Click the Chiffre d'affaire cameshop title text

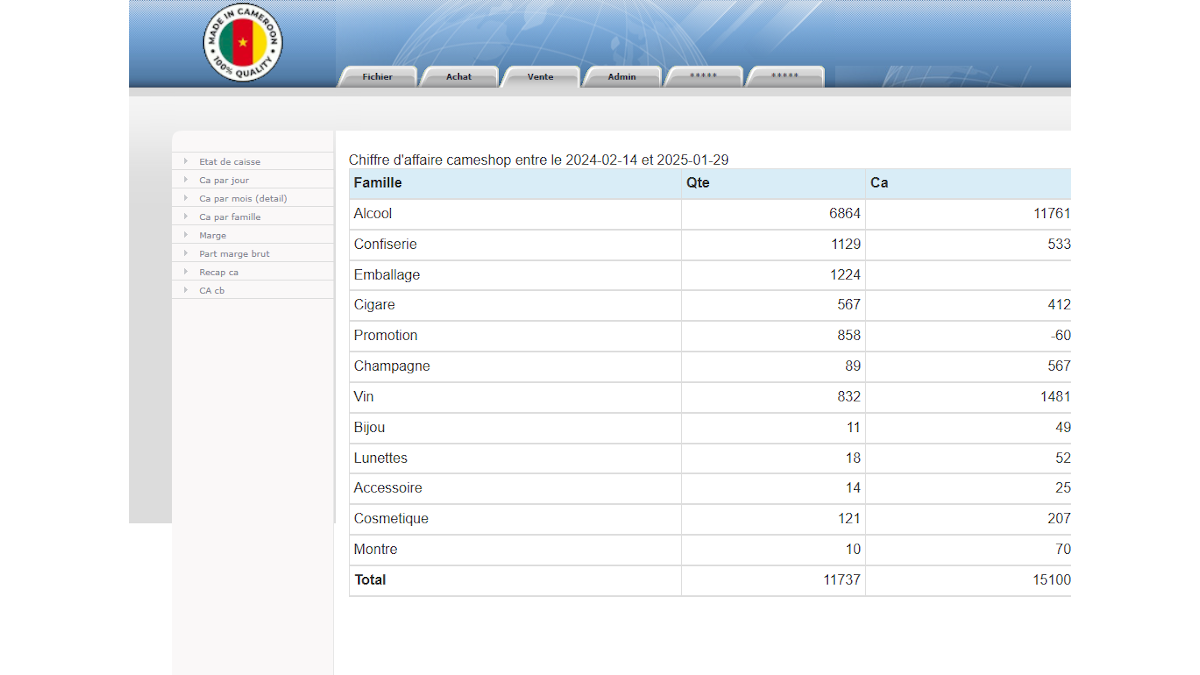(x=539, y=160)
